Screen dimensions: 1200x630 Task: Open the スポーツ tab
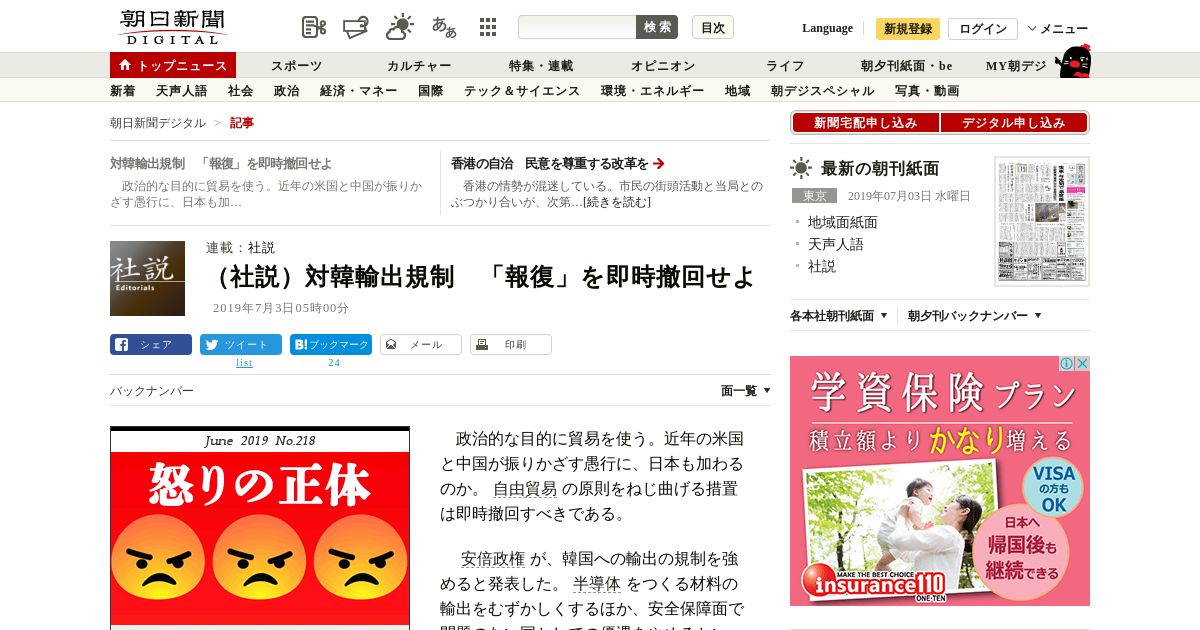coord(297,66)
